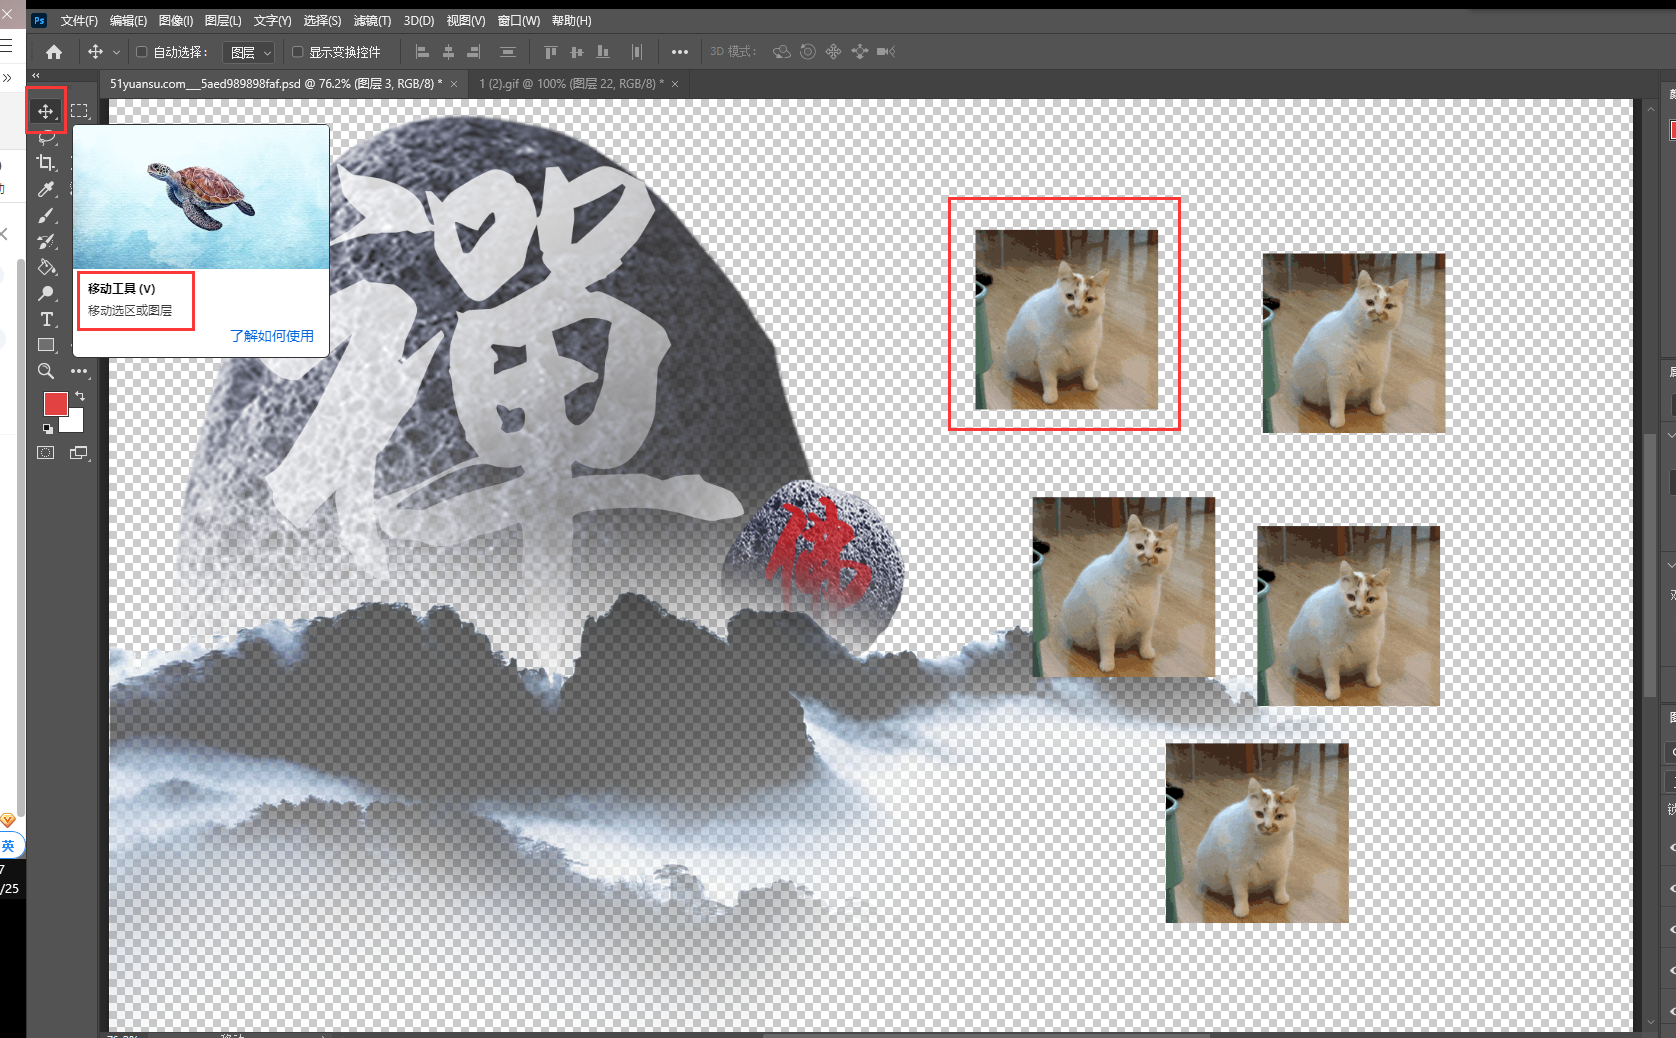Open the 文字(Y) menu
Viewport: 1676px width, 1038px height.
point(272,21)
